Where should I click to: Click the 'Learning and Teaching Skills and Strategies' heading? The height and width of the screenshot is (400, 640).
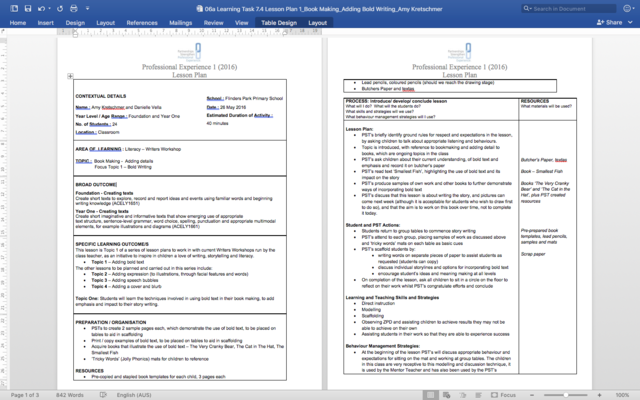(392, 298)
